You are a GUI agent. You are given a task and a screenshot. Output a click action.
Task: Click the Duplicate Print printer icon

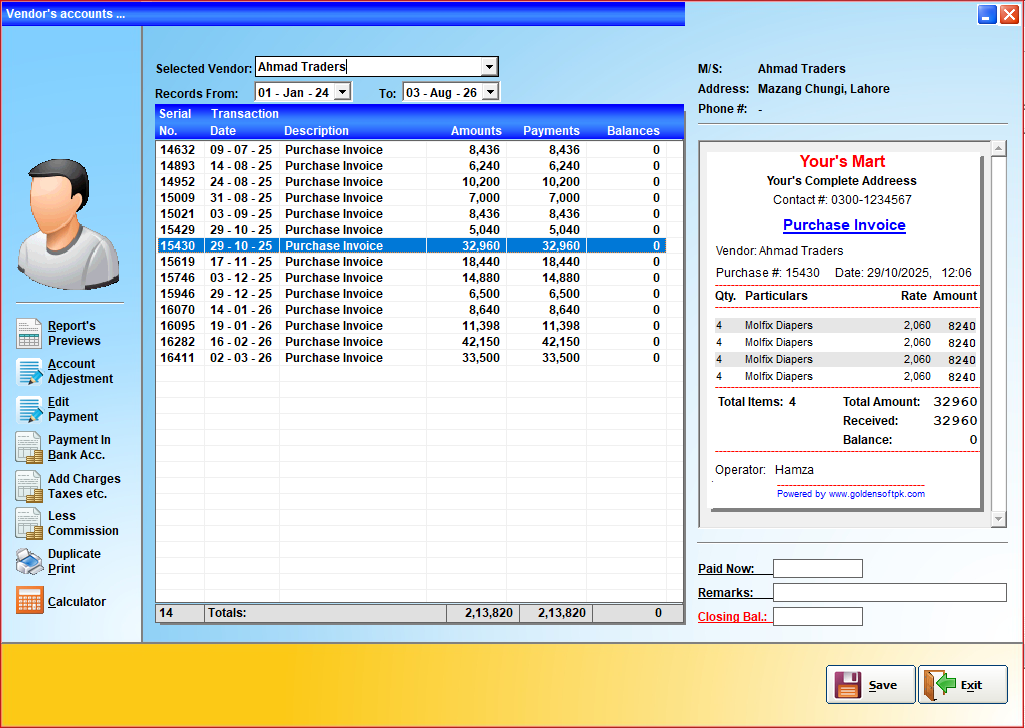29,561
